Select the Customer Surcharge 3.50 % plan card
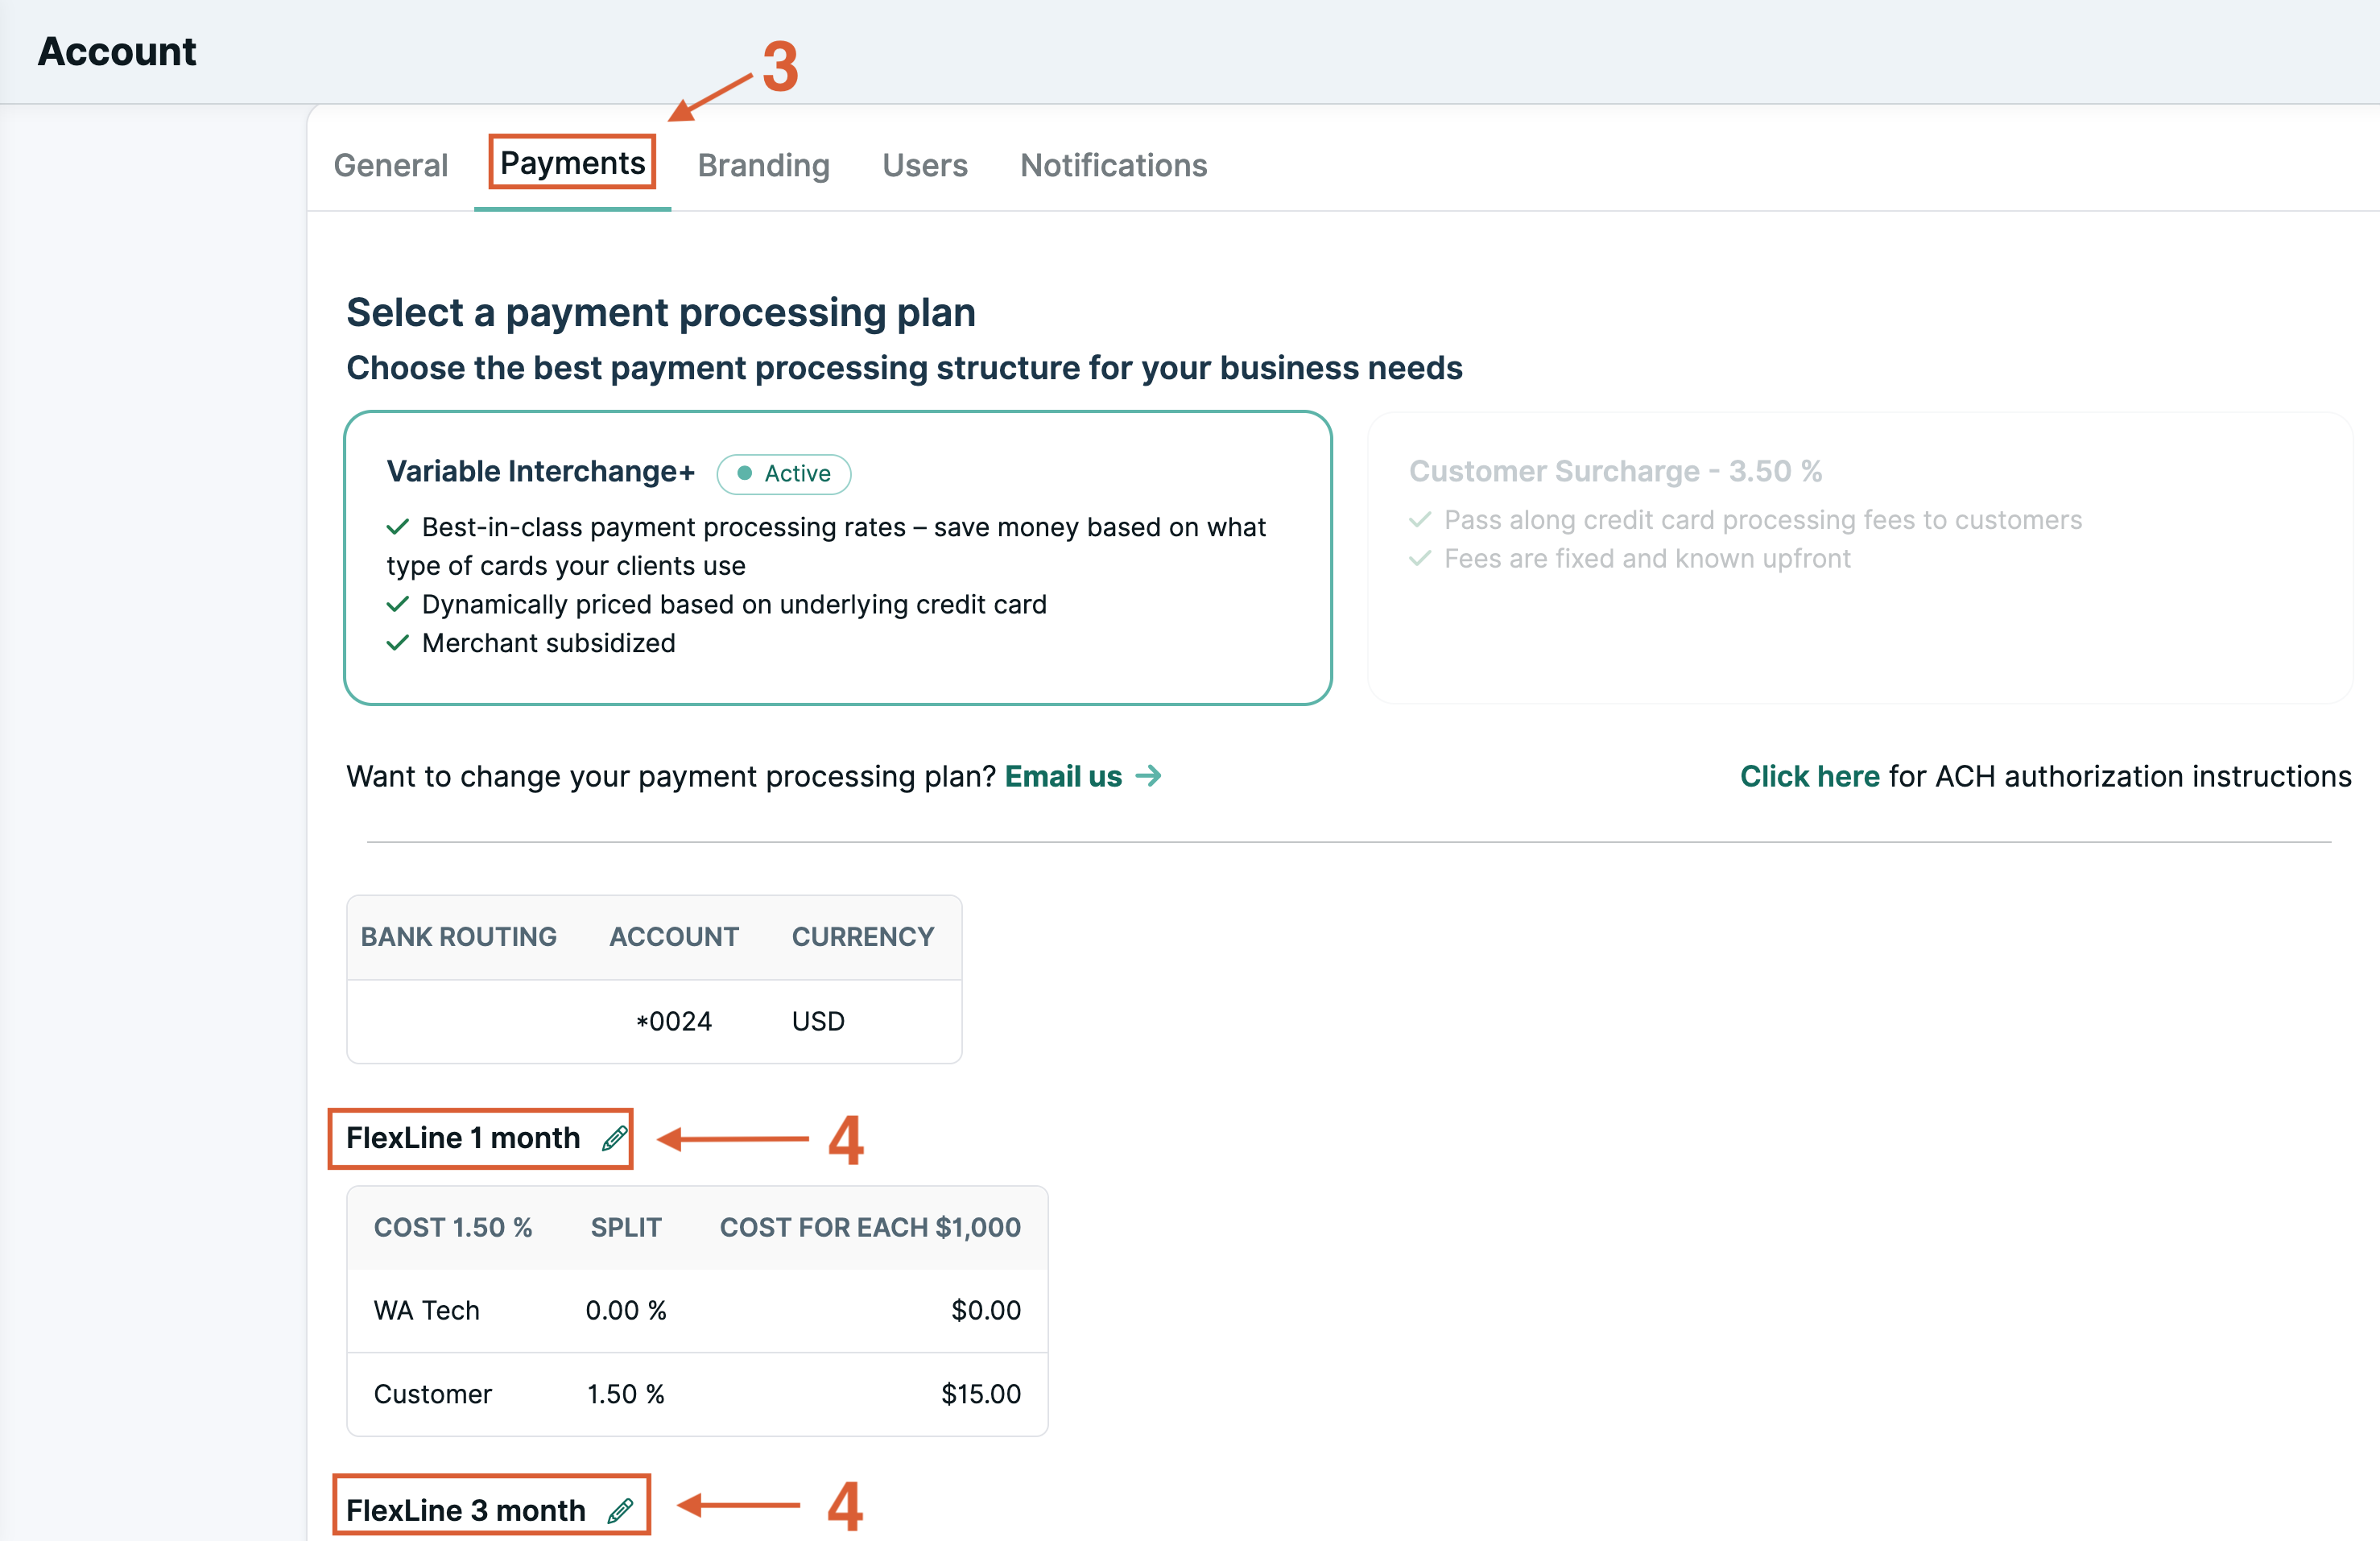 click(x=1860, y=558)
